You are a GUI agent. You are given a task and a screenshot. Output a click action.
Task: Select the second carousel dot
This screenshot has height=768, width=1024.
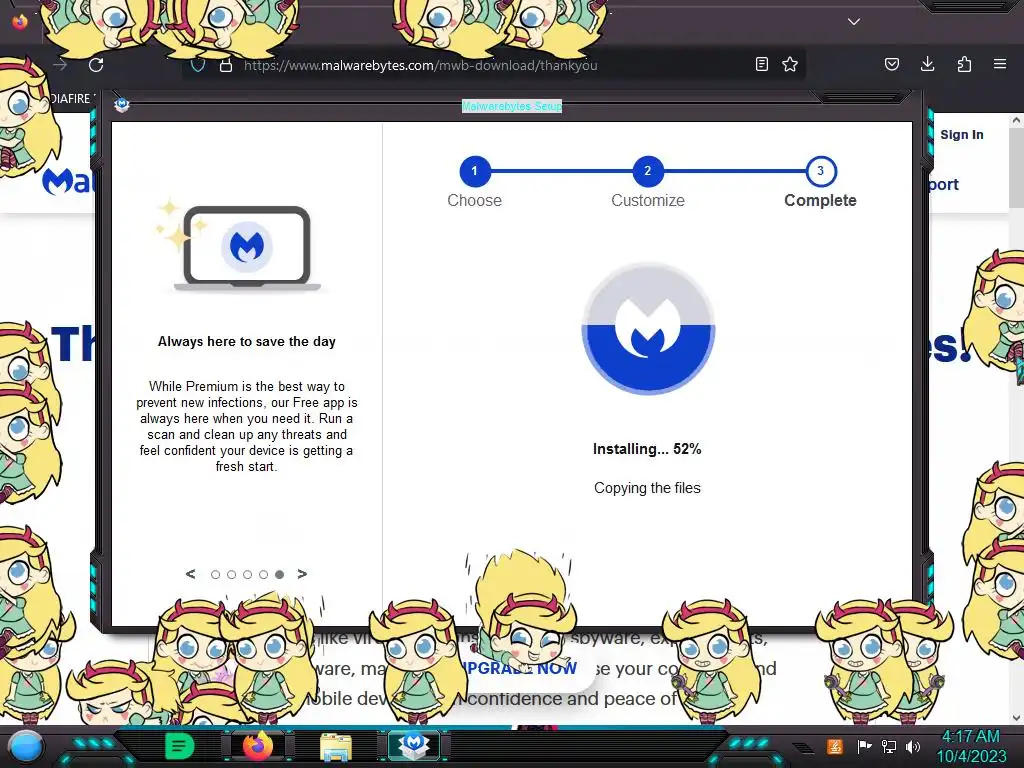click(x=231, y=575)
